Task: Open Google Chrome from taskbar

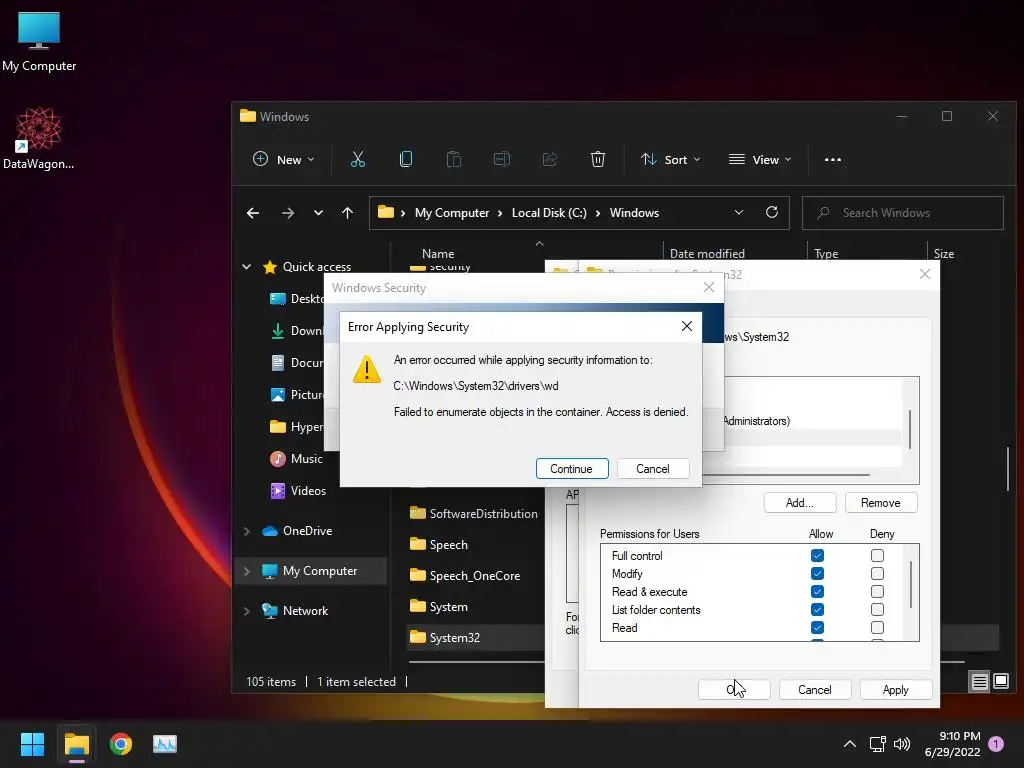Action: point(121,744)
